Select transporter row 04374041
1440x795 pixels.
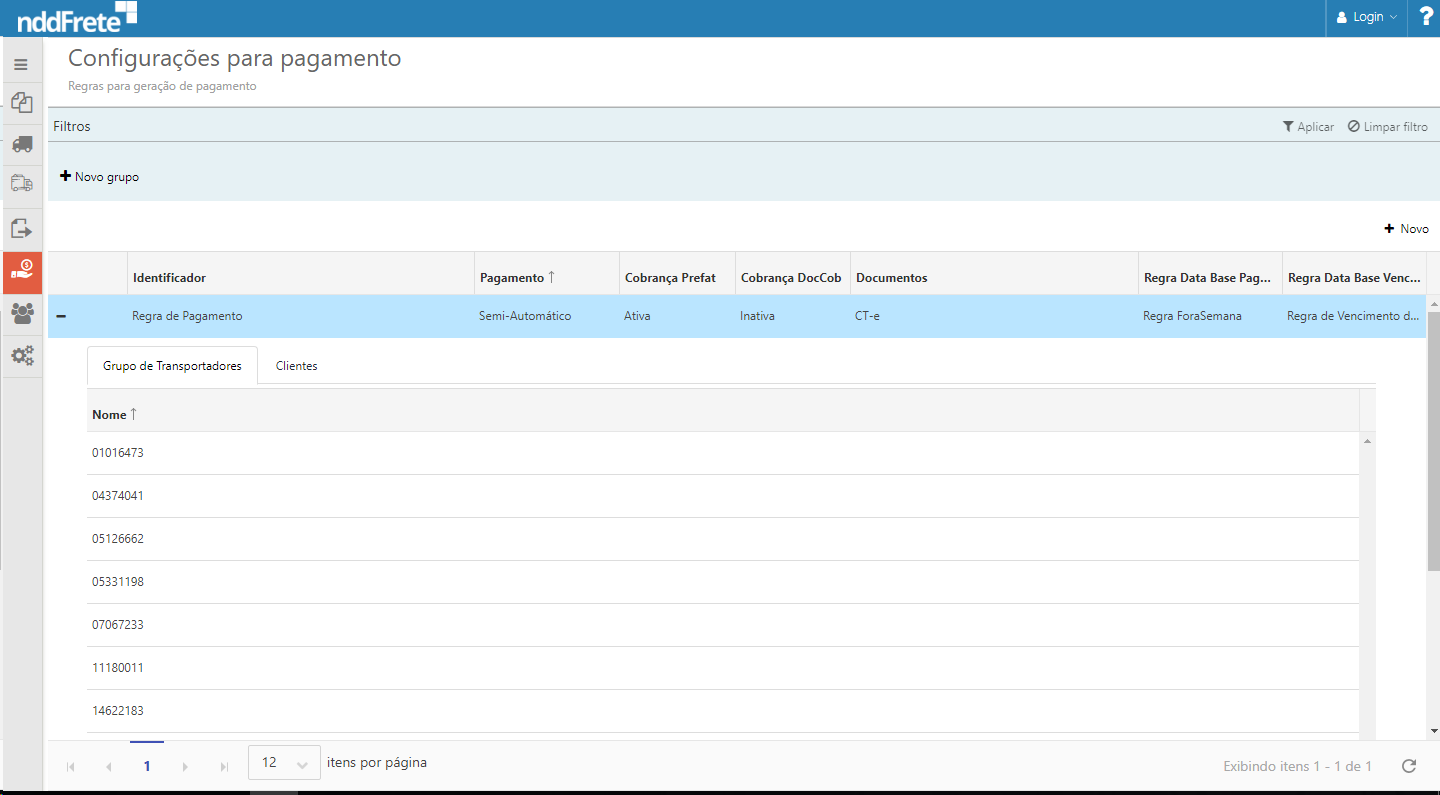(723, 496)
